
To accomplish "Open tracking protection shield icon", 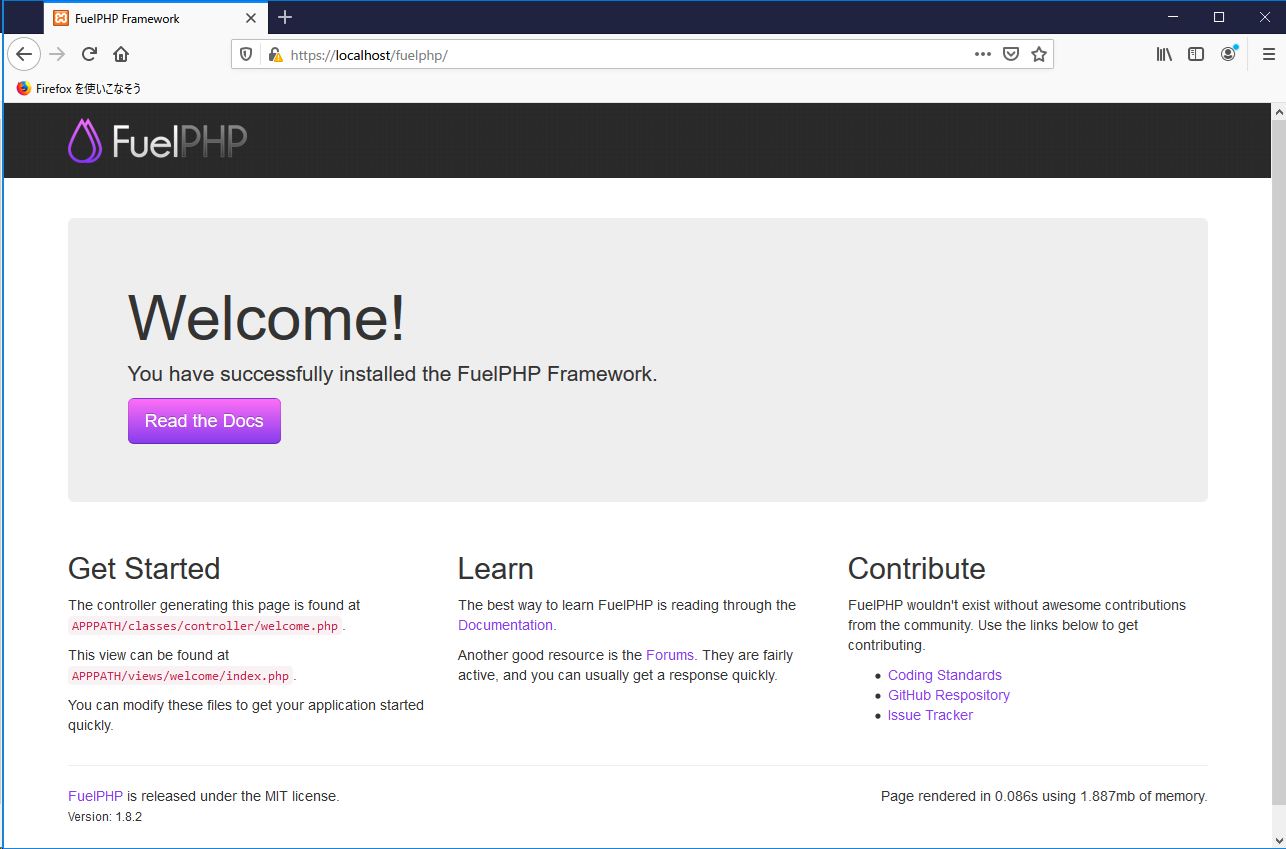I will [246, 55].
